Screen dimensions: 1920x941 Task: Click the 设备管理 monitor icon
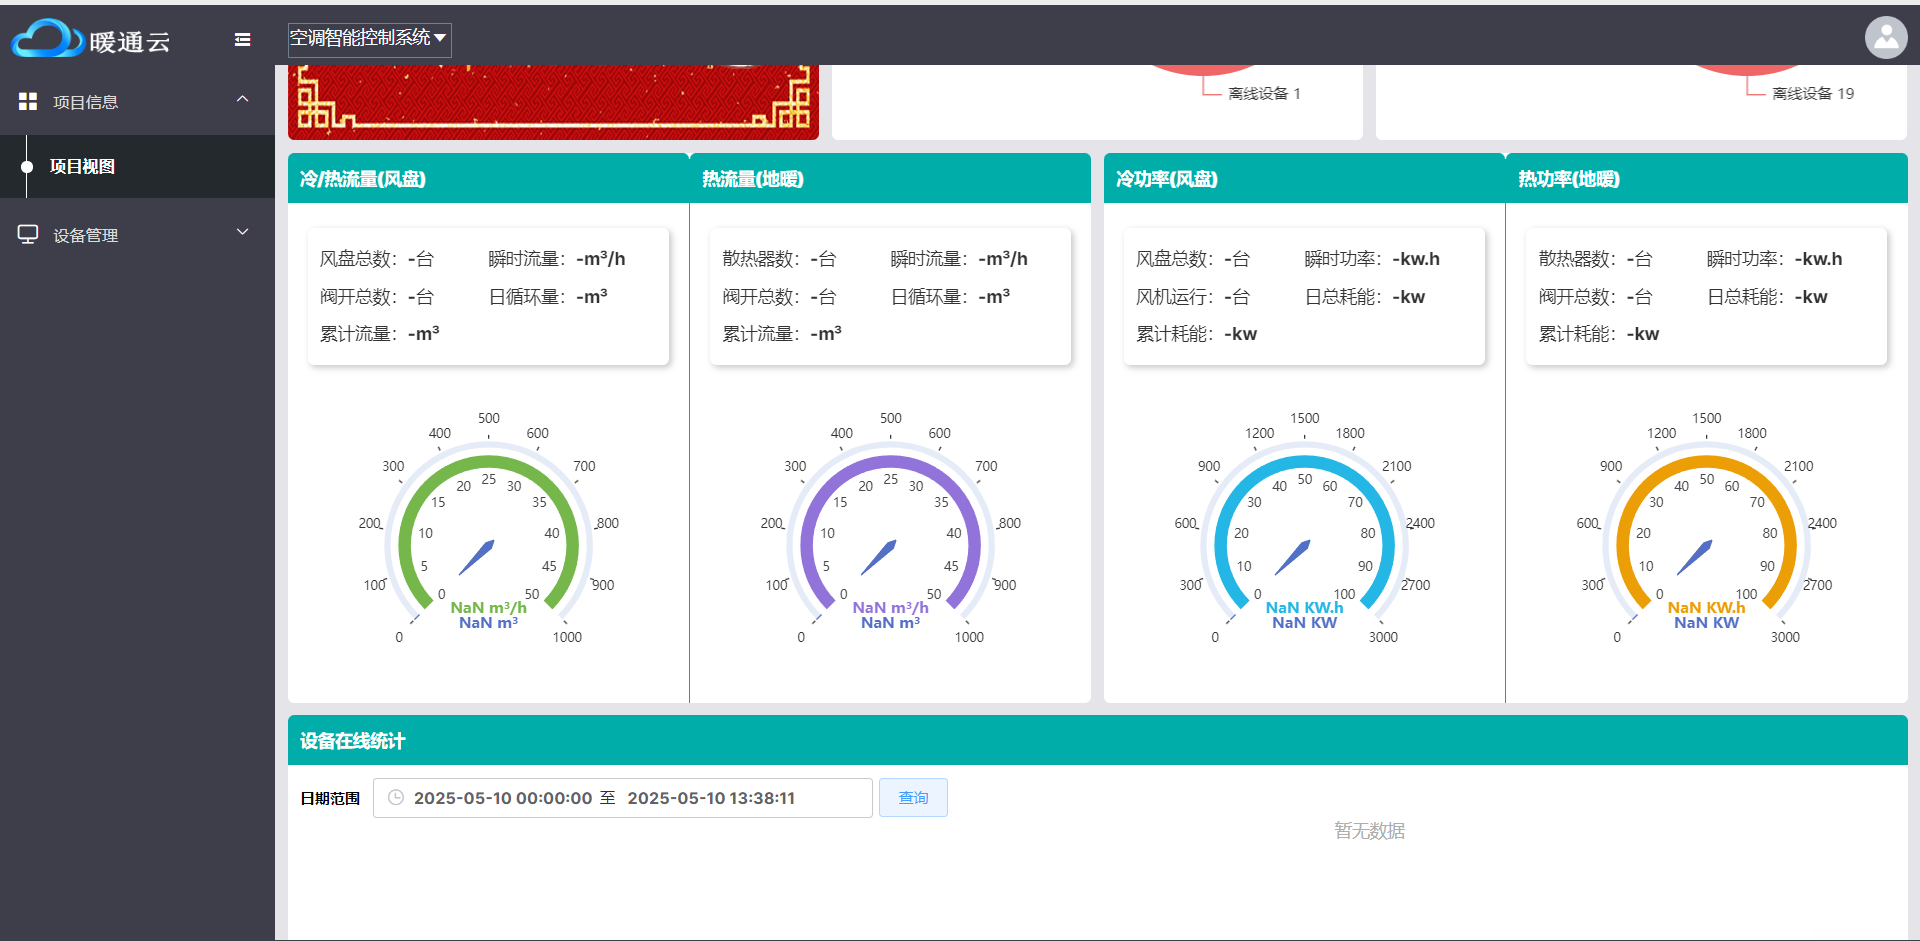point(28,234)
